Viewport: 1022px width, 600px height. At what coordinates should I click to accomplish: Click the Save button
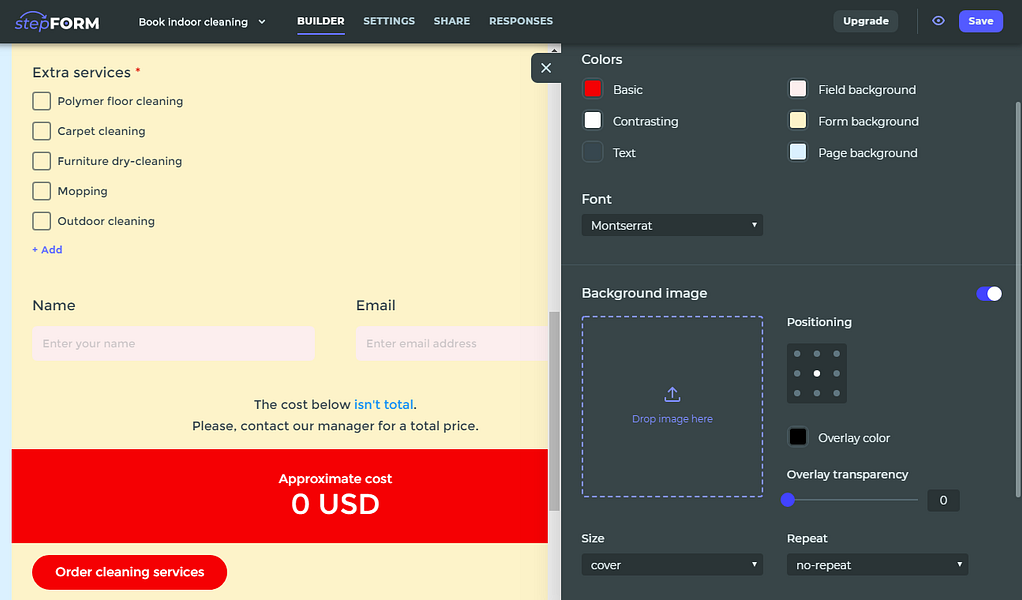pyautogui.click(x=980, y=21)
